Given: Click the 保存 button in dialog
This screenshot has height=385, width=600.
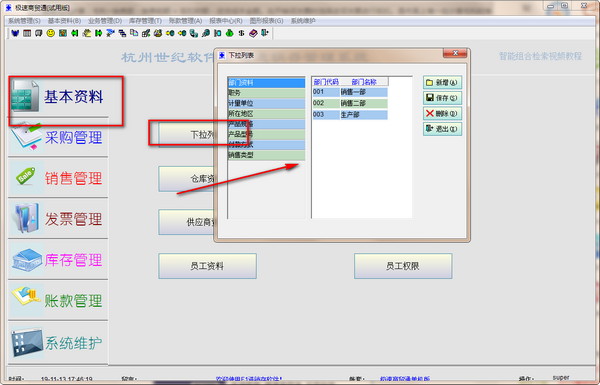Looking at the screenshot, I should pyautogui.click(x=442, y=98).
